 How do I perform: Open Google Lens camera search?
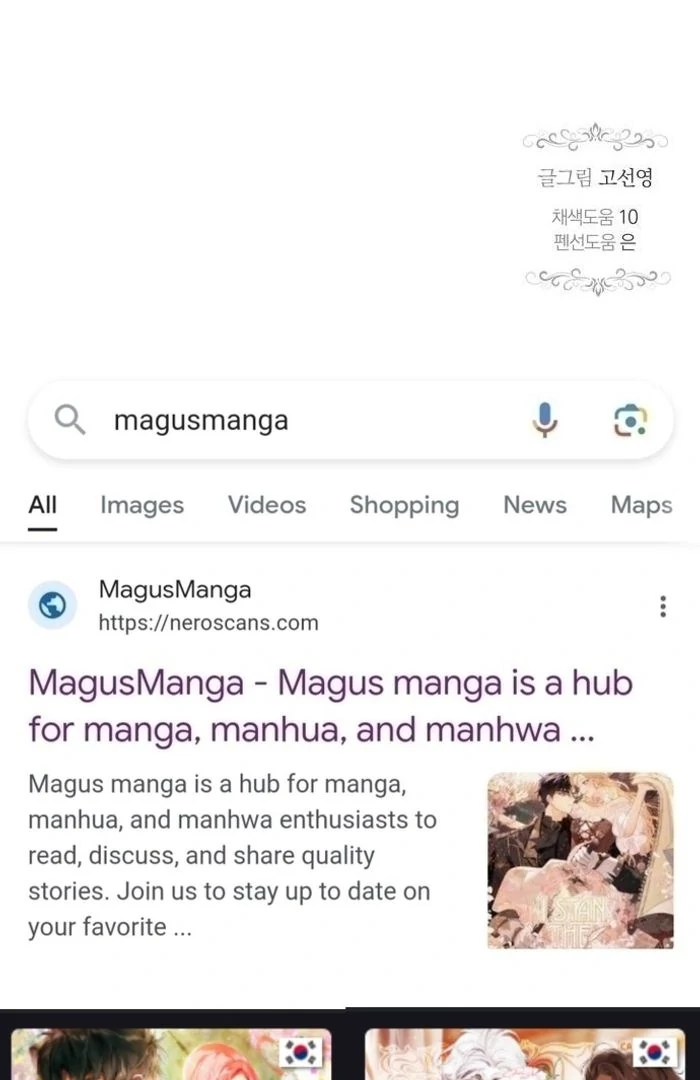(x=630, y=420)
